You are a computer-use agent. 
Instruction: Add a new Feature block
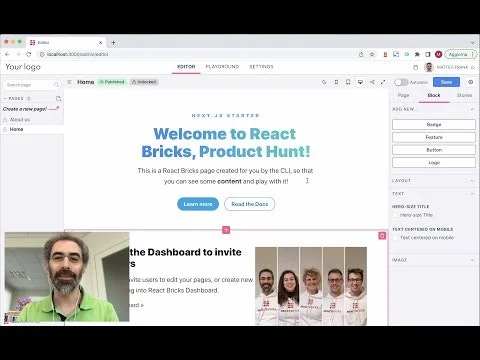434,137
